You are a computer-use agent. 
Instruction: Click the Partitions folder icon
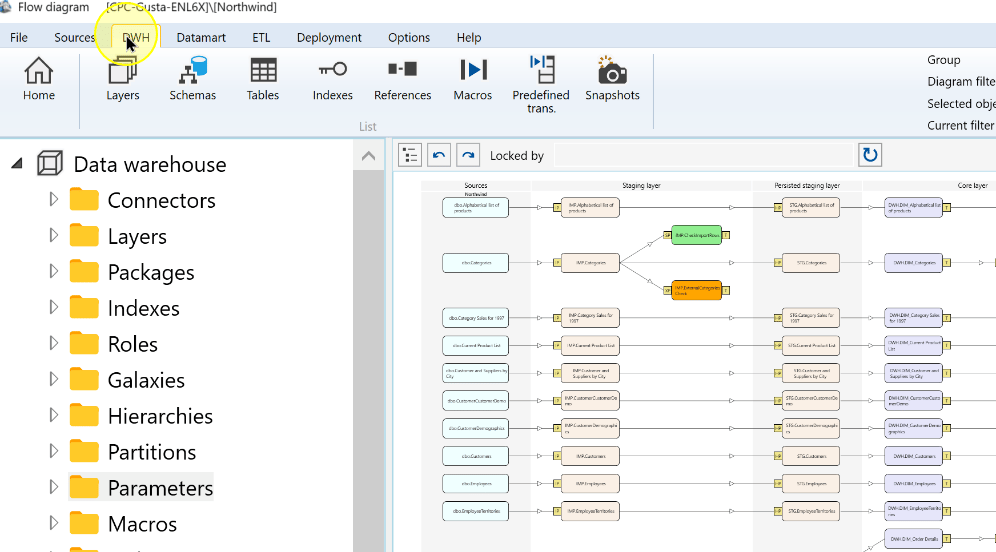tap(84, 451)
